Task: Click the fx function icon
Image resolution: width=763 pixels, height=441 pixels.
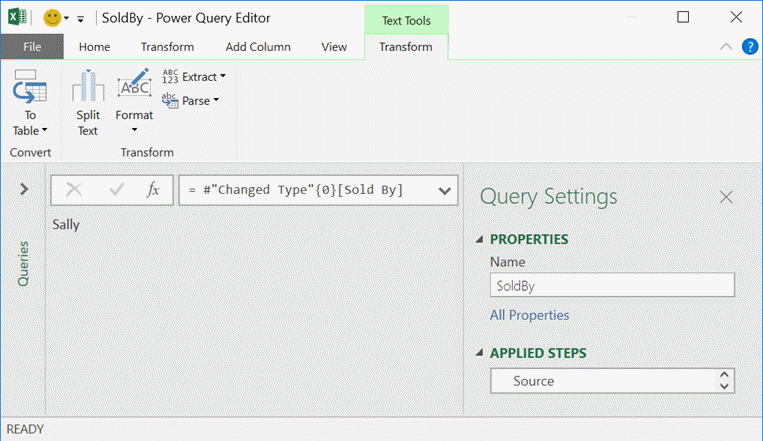Action: click(x=153, y=190)
